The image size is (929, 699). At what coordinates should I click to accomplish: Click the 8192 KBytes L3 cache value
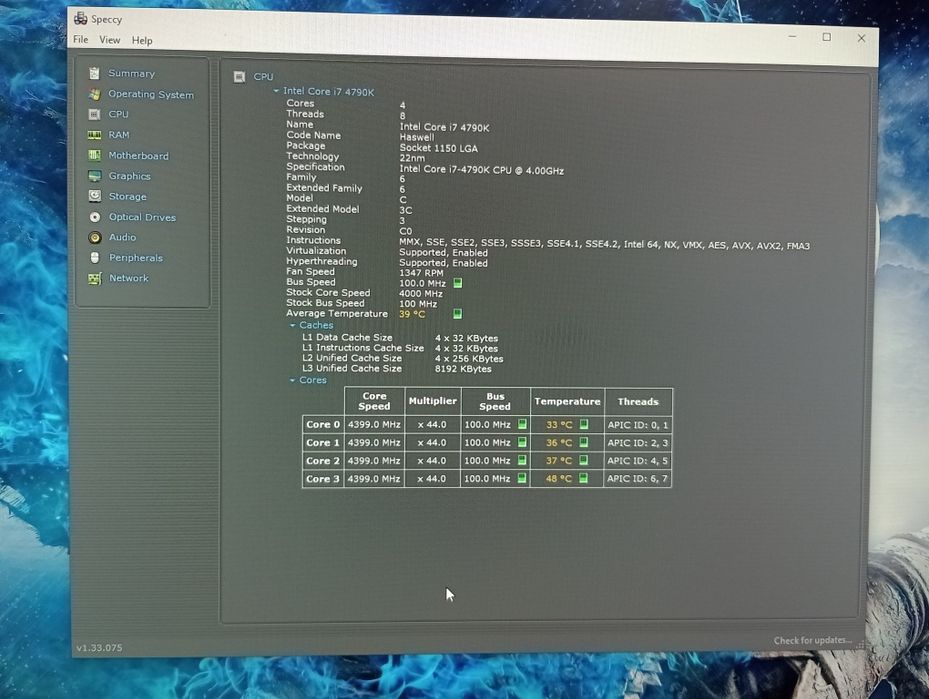click(x=463, y=368)
